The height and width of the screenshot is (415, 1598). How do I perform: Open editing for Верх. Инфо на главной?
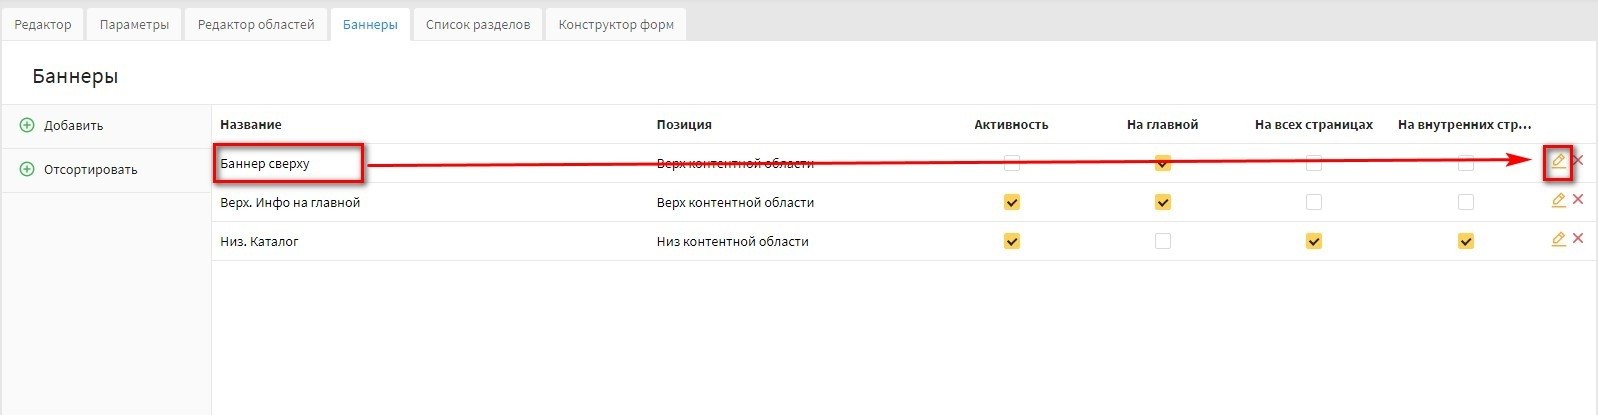point(1558,200)
